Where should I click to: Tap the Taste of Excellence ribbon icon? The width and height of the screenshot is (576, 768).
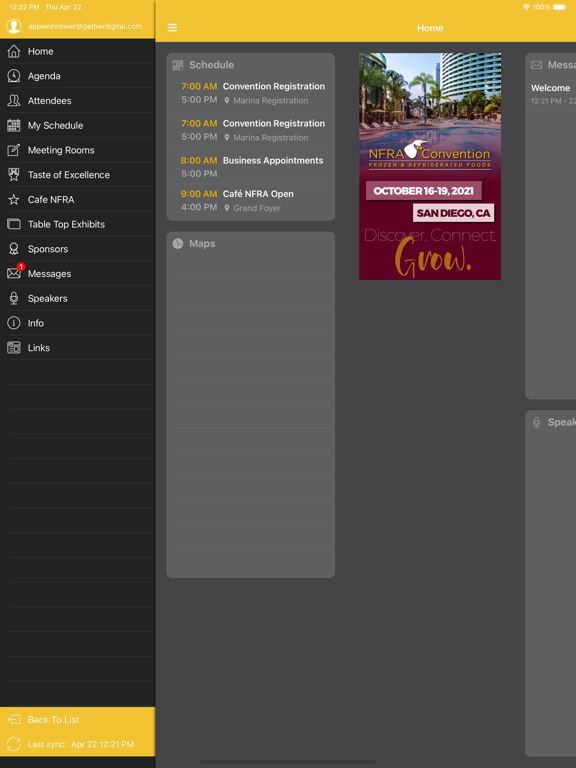pos(14,174)
